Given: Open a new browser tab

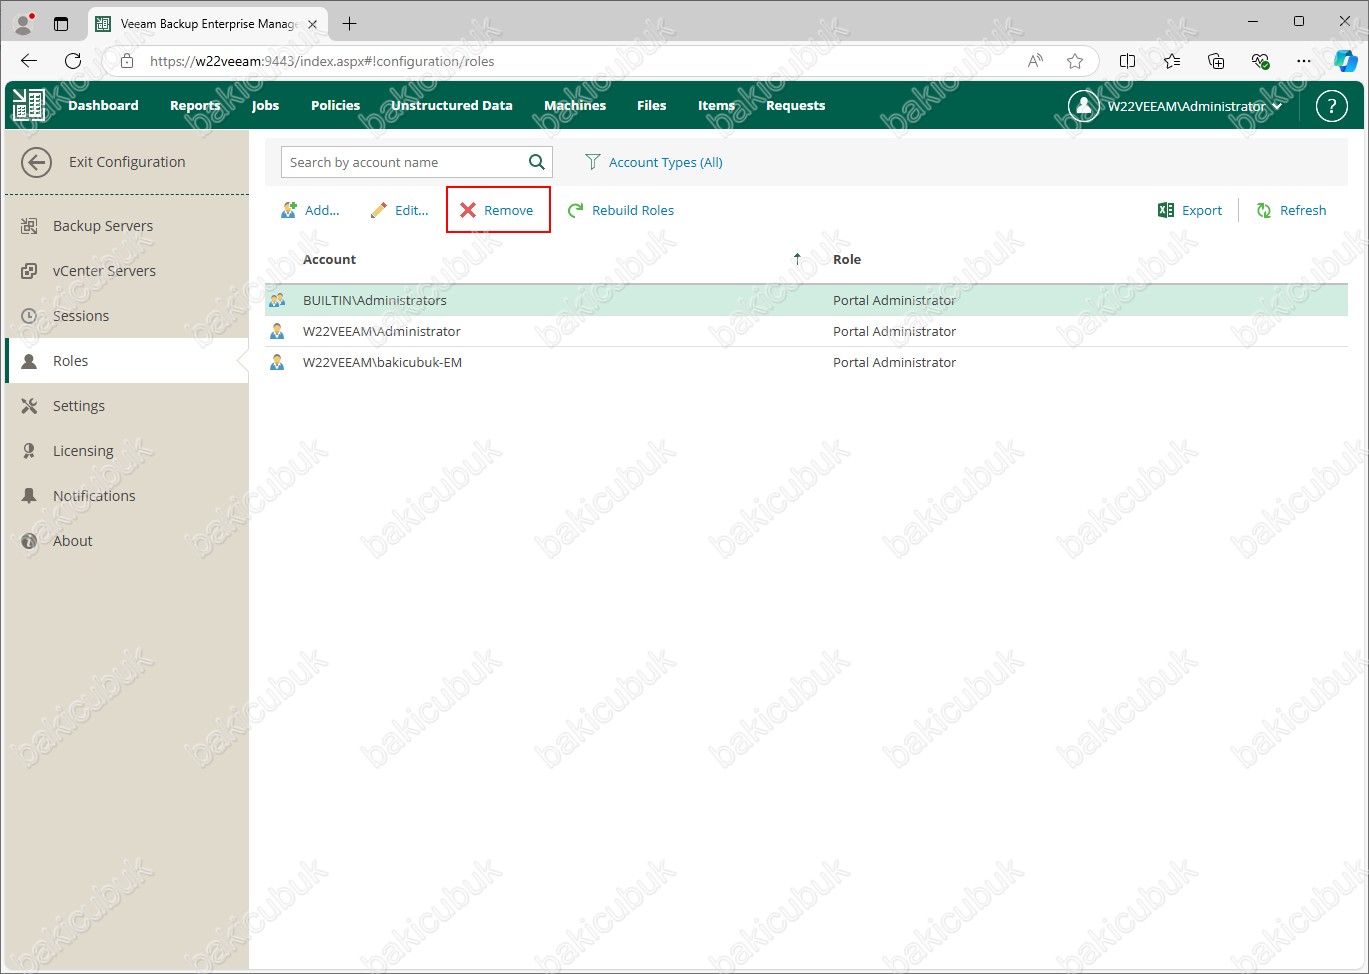Looking at the screenshot, I should 349,23.
